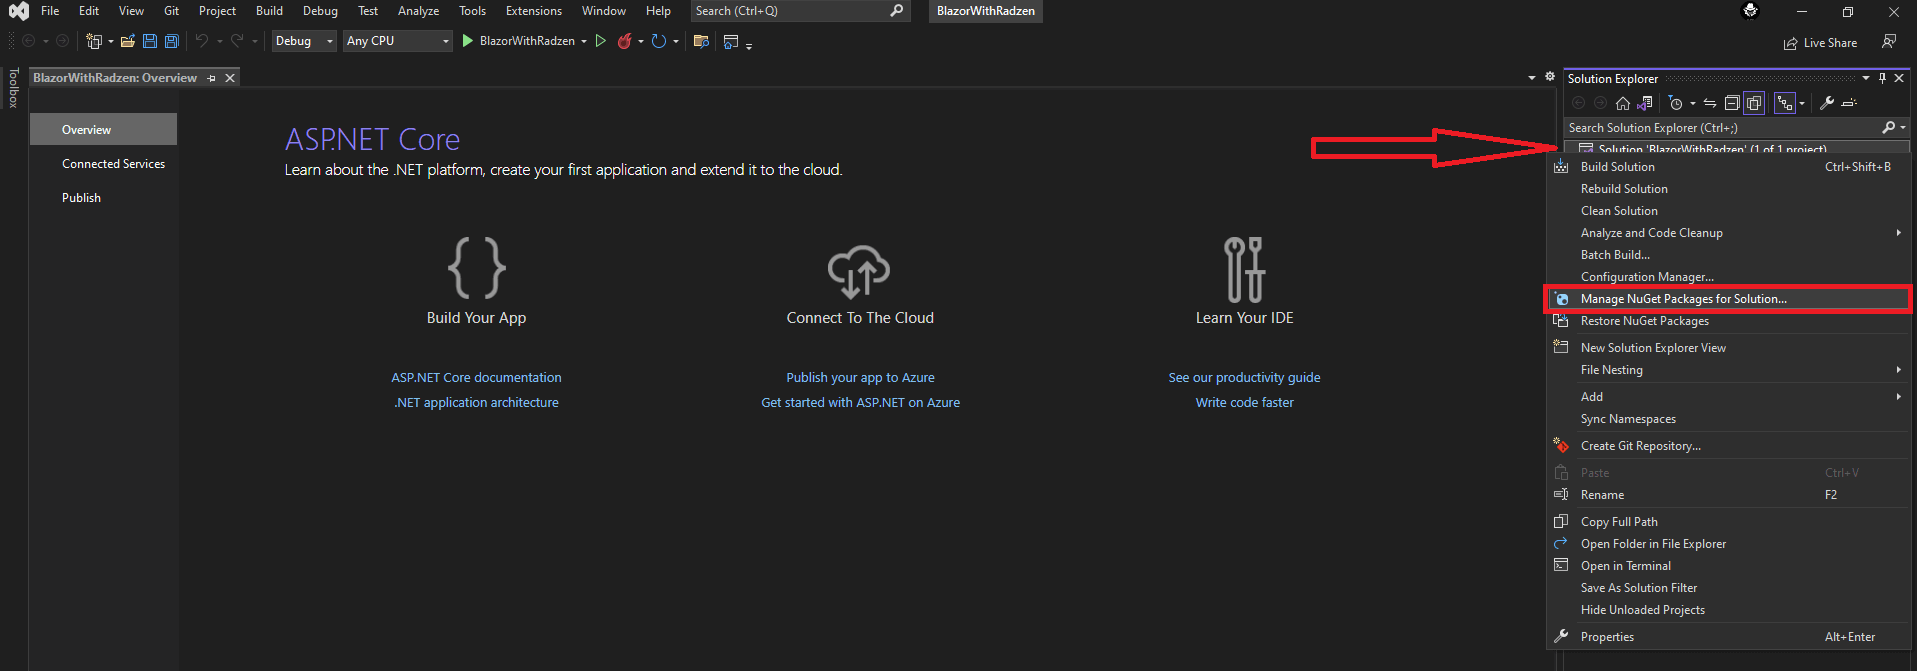Expand the Hot Reload options dropdown arrow

(x=640, y=42)
